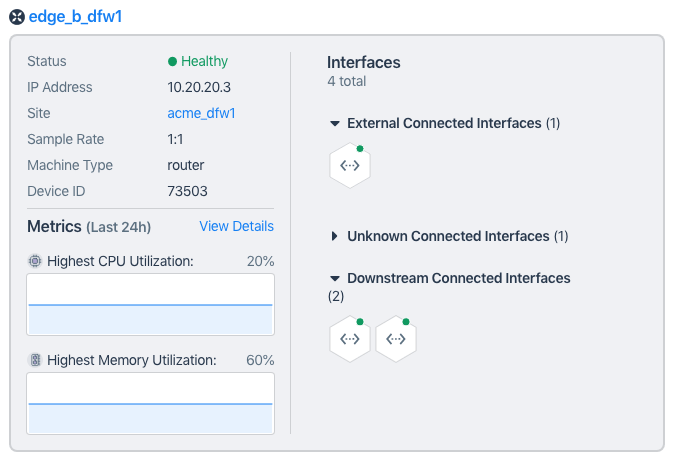Click the Interfaces heading

pyautogui.click(x=363, y=62)
